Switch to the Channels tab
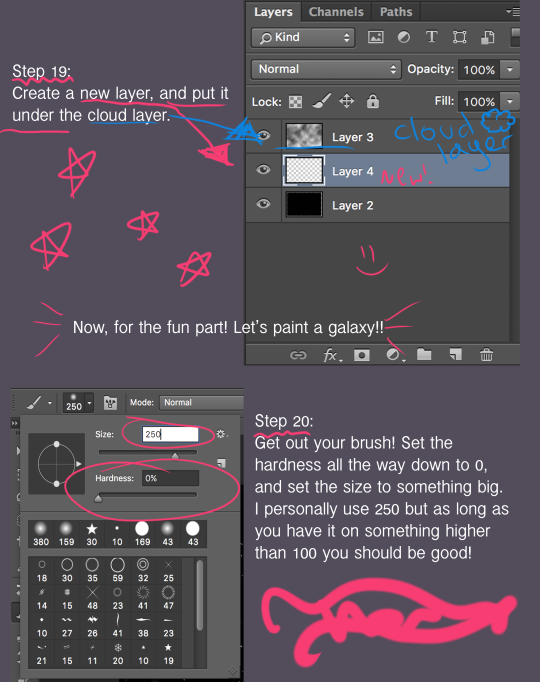Viewport: 540px width, 682px height. 336,12
